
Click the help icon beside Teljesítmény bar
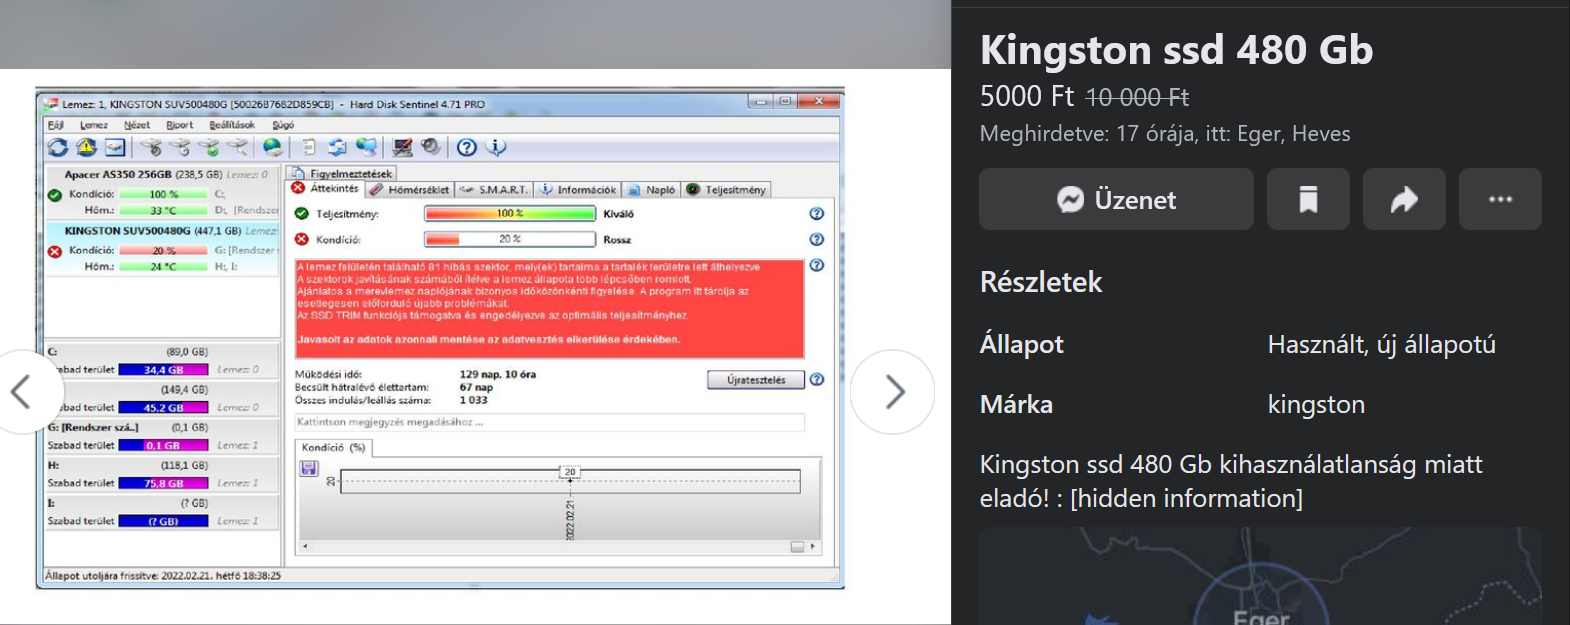pyautogui.click(x=817, y=213)
